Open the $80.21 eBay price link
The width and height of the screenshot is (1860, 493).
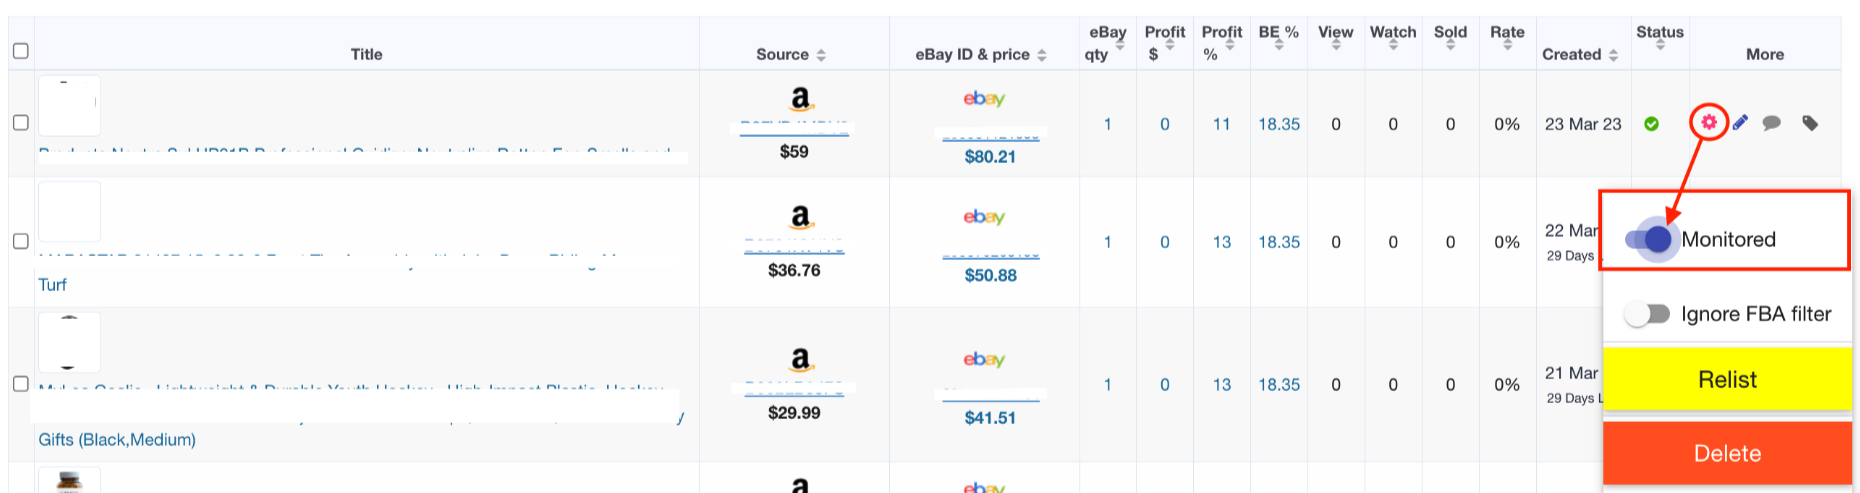click(990, 157)
